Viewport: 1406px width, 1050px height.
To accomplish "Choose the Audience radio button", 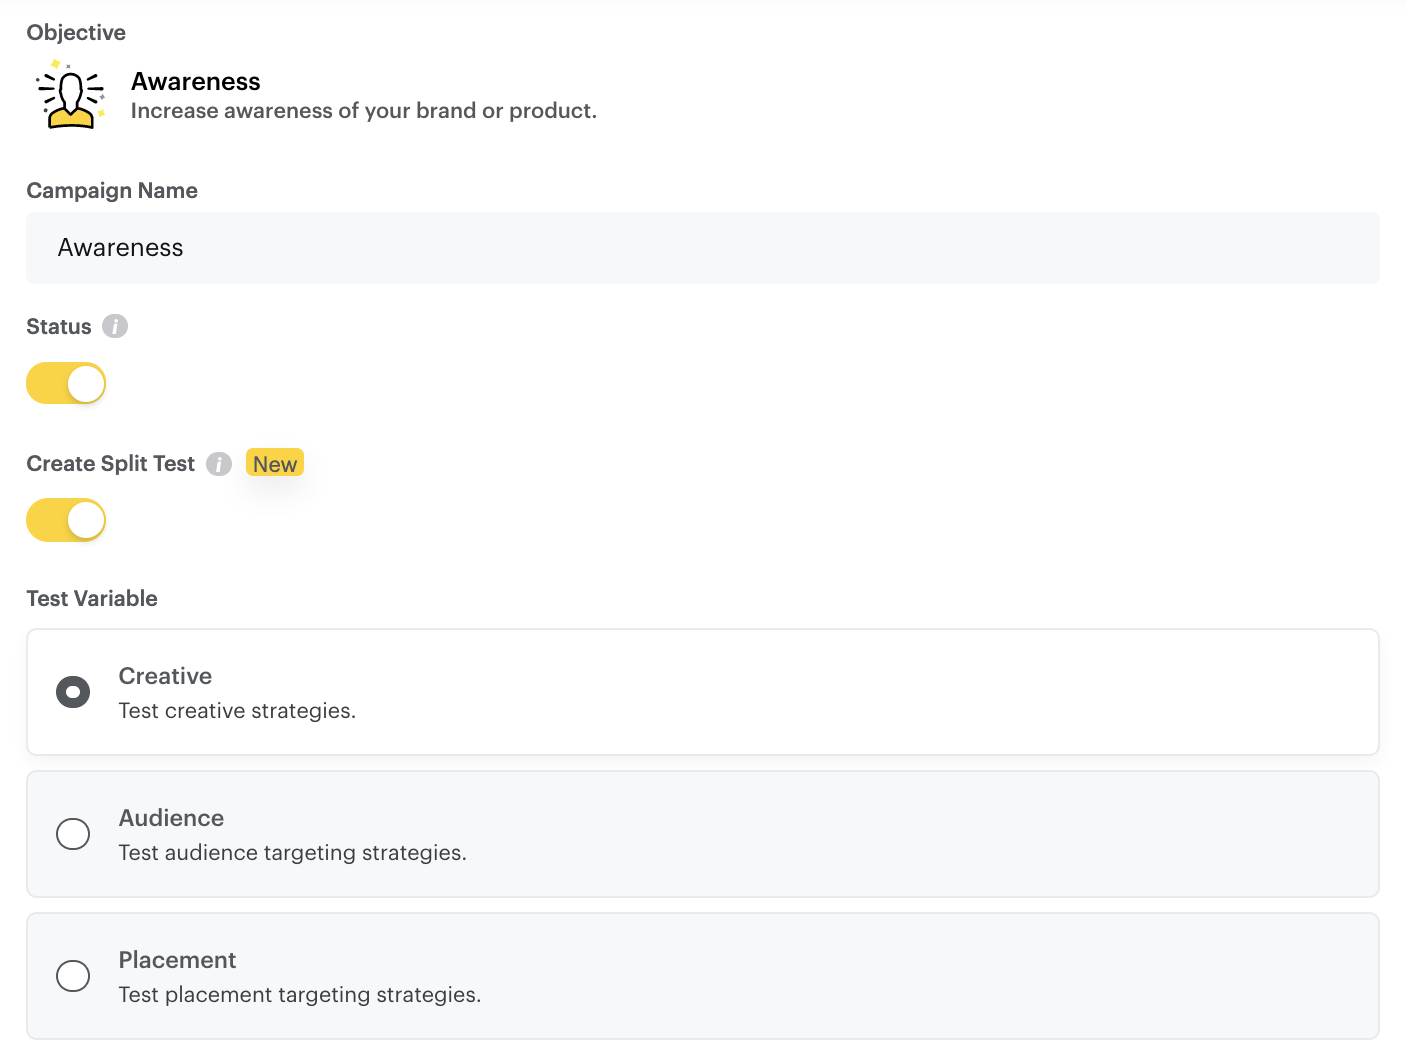I will 73,834.
